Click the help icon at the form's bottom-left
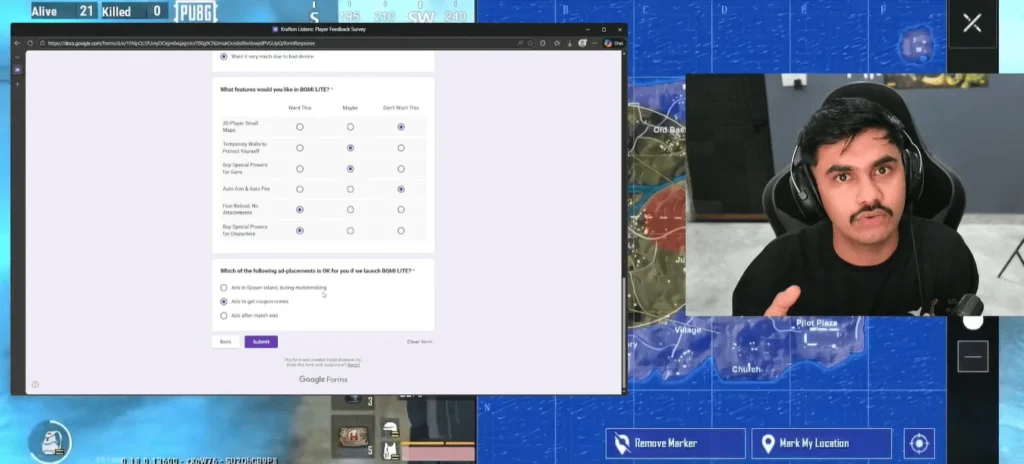Screen dimensions: 1024x464 pyautogui.click(x=35, y=384)
